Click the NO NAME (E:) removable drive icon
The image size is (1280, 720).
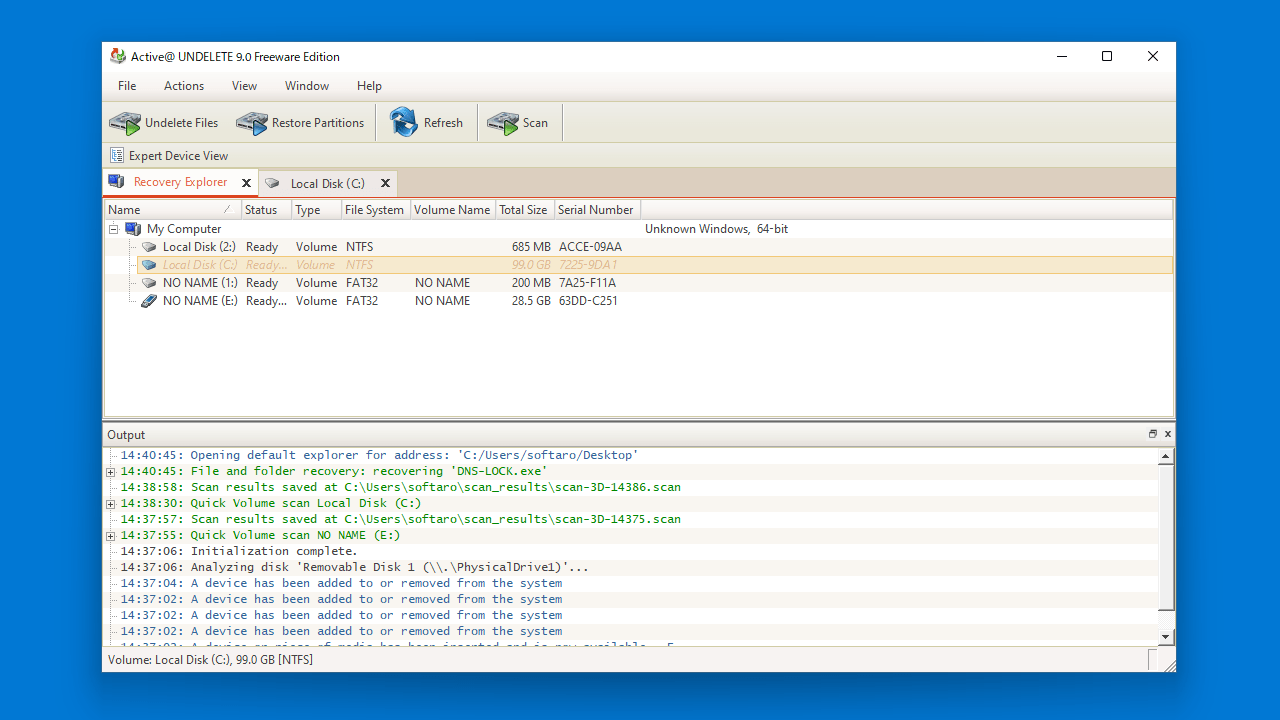149,301
